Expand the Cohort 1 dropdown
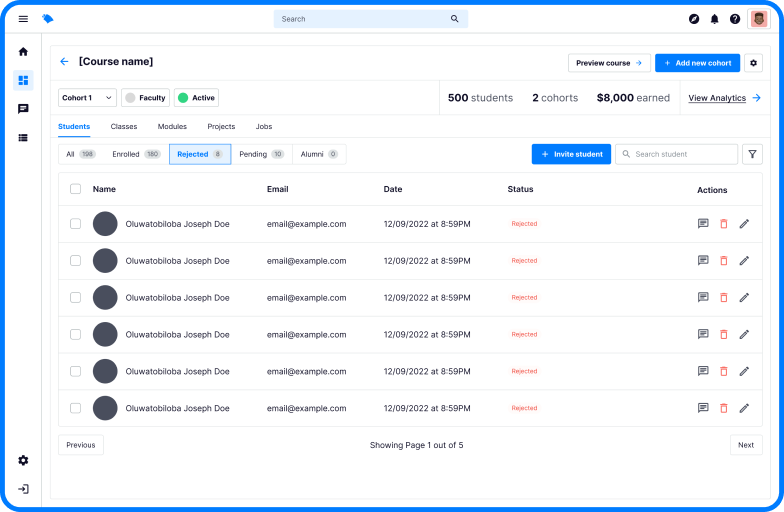This screenshot has width=784, height=512. 87,98
